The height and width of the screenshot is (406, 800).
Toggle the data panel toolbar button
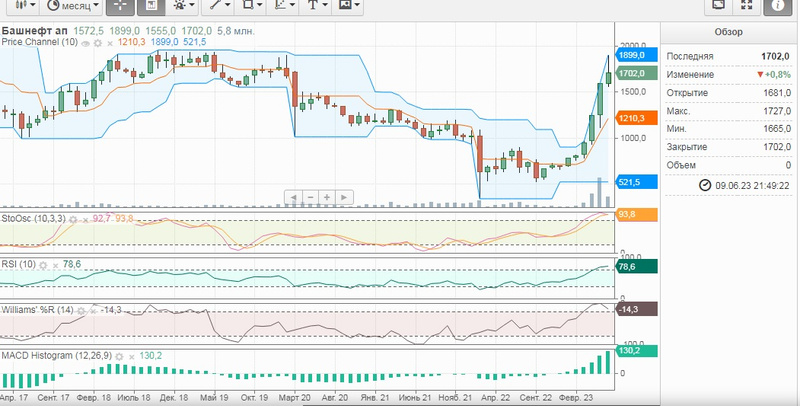coord(150,6)
